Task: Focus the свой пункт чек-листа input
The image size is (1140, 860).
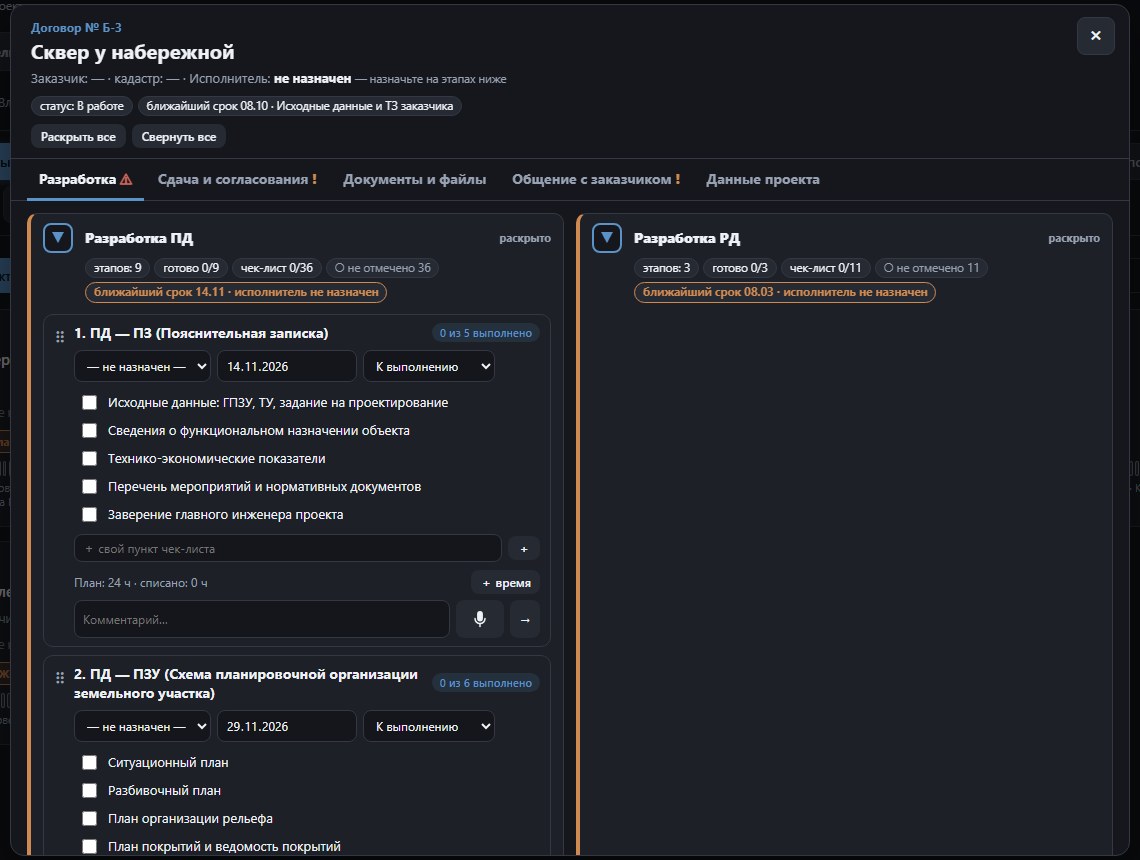Action: tap(288, 549)
